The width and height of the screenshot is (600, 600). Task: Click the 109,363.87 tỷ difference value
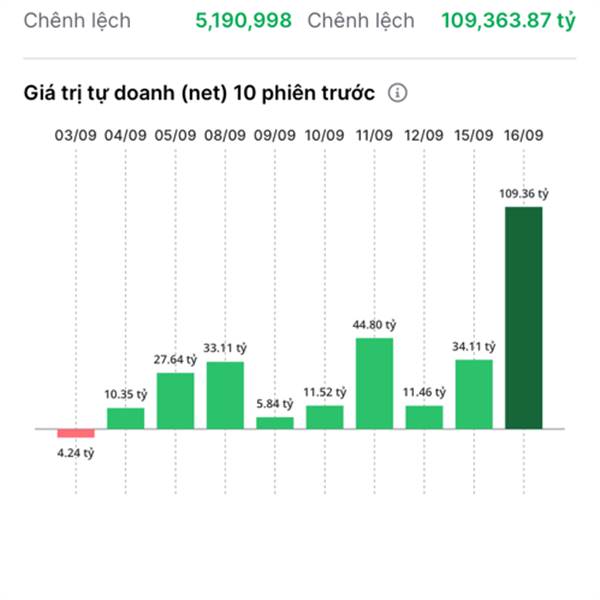[508, 21]
